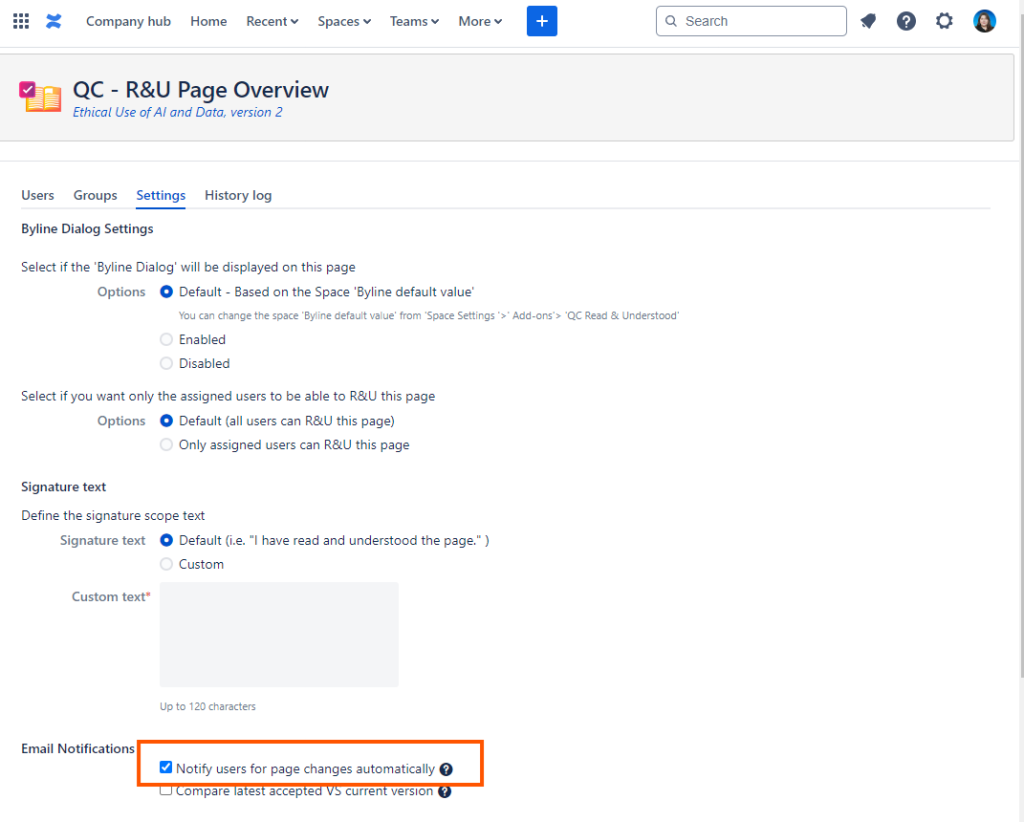
Task: Switch to the History log tab
Action: coord(238,195)
